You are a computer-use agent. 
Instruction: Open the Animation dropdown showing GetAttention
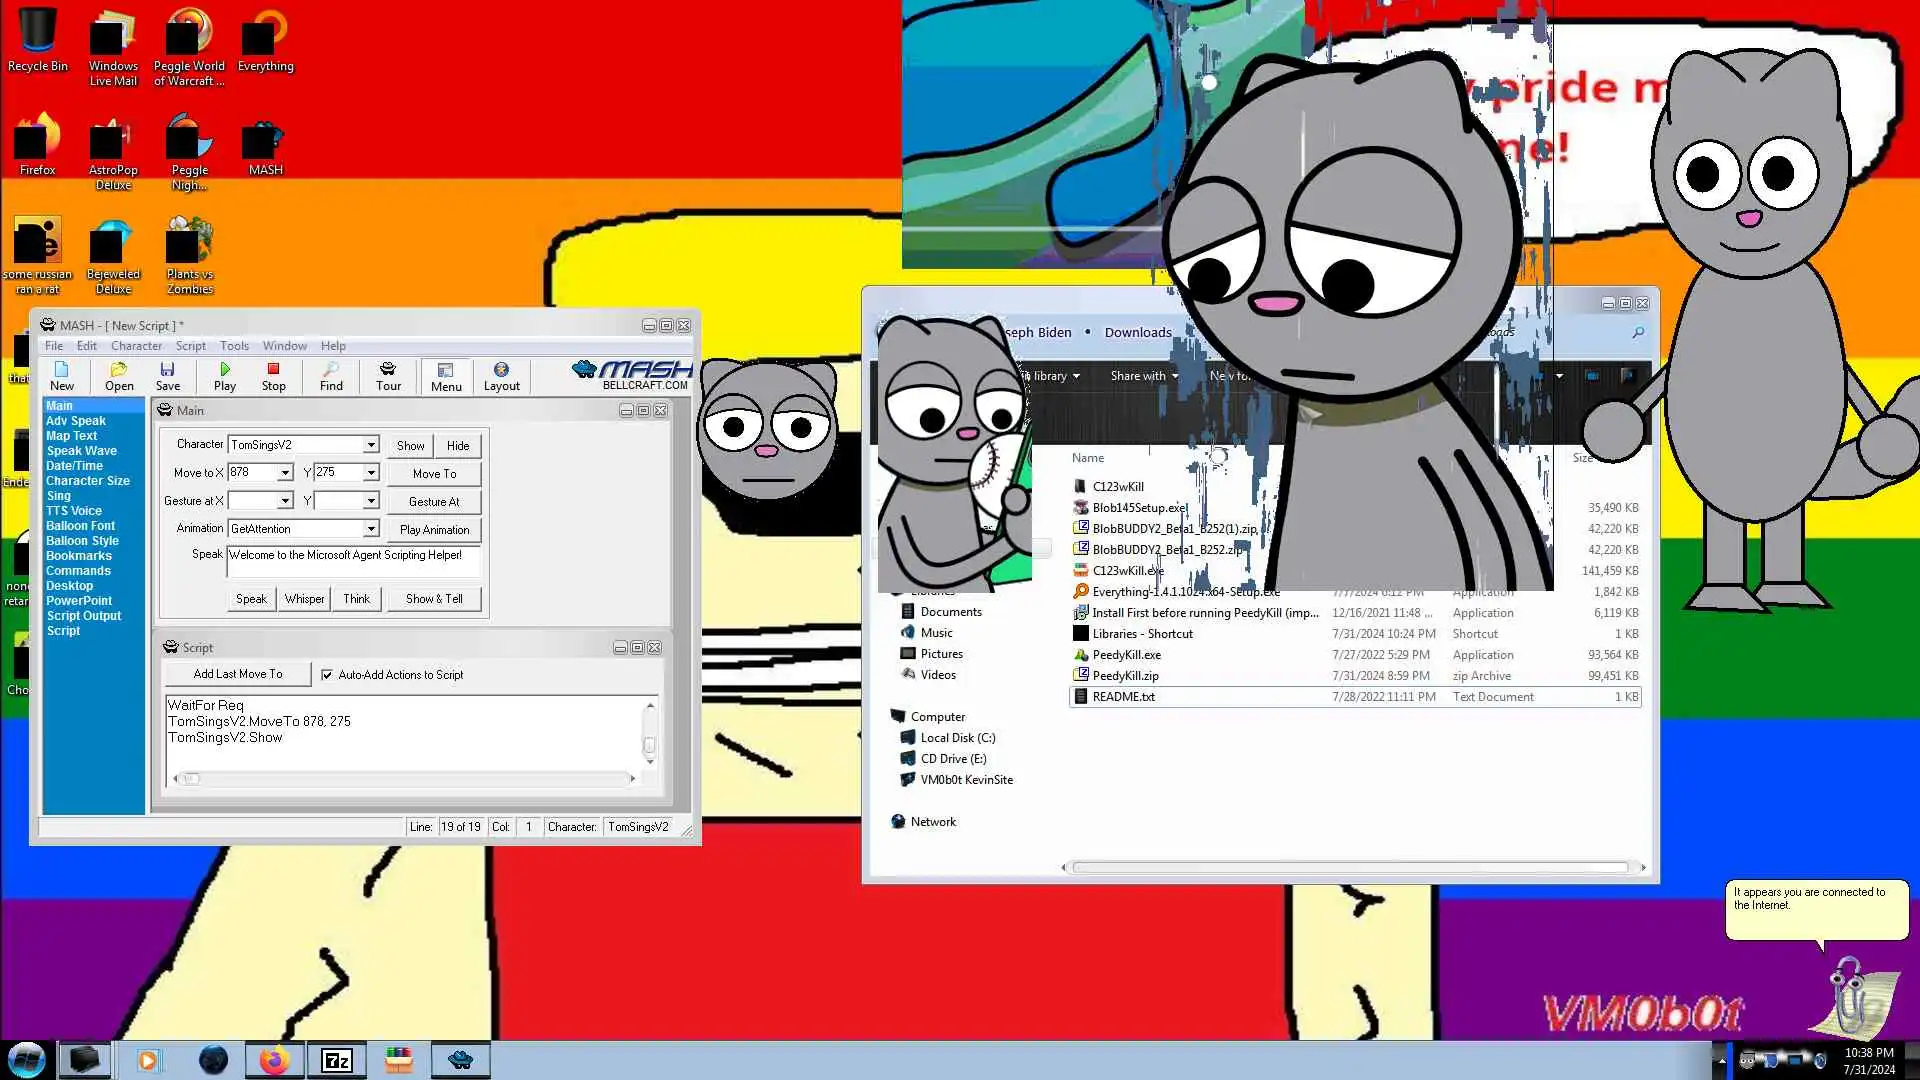tap(371, 529)
